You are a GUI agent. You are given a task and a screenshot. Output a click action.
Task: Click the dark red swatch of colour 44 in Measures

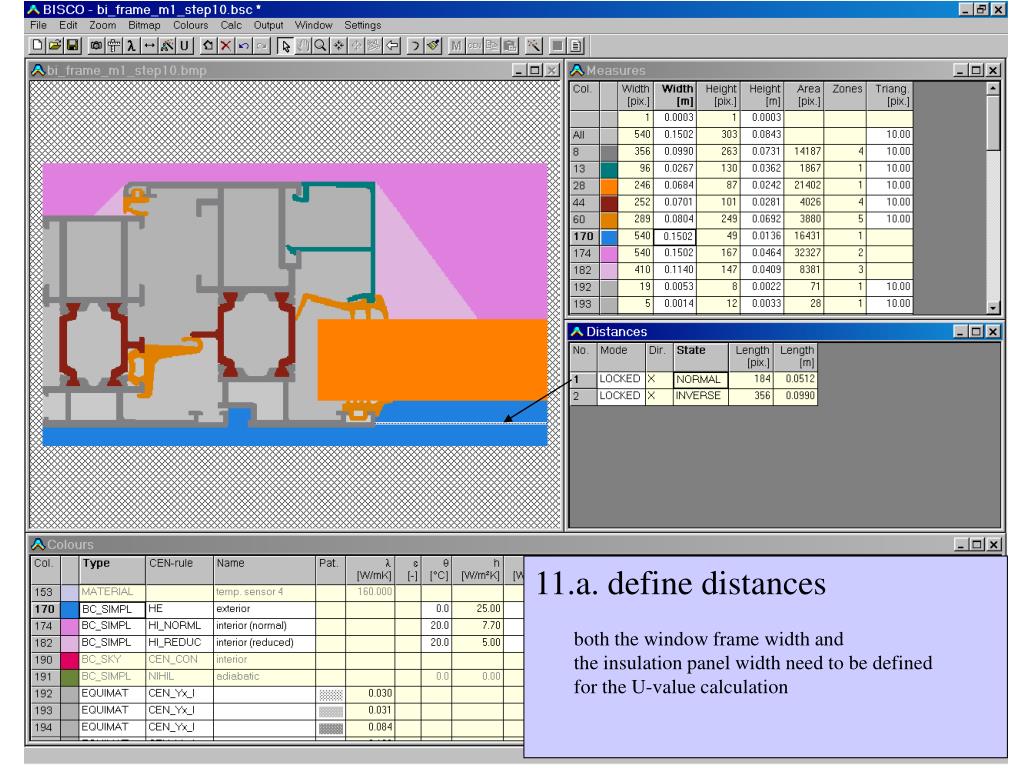click(609, 202)
